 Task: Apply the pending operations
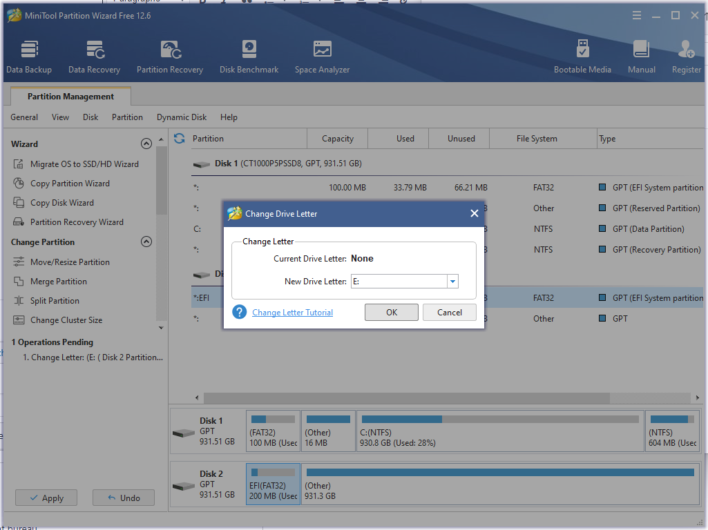(45, 497)
